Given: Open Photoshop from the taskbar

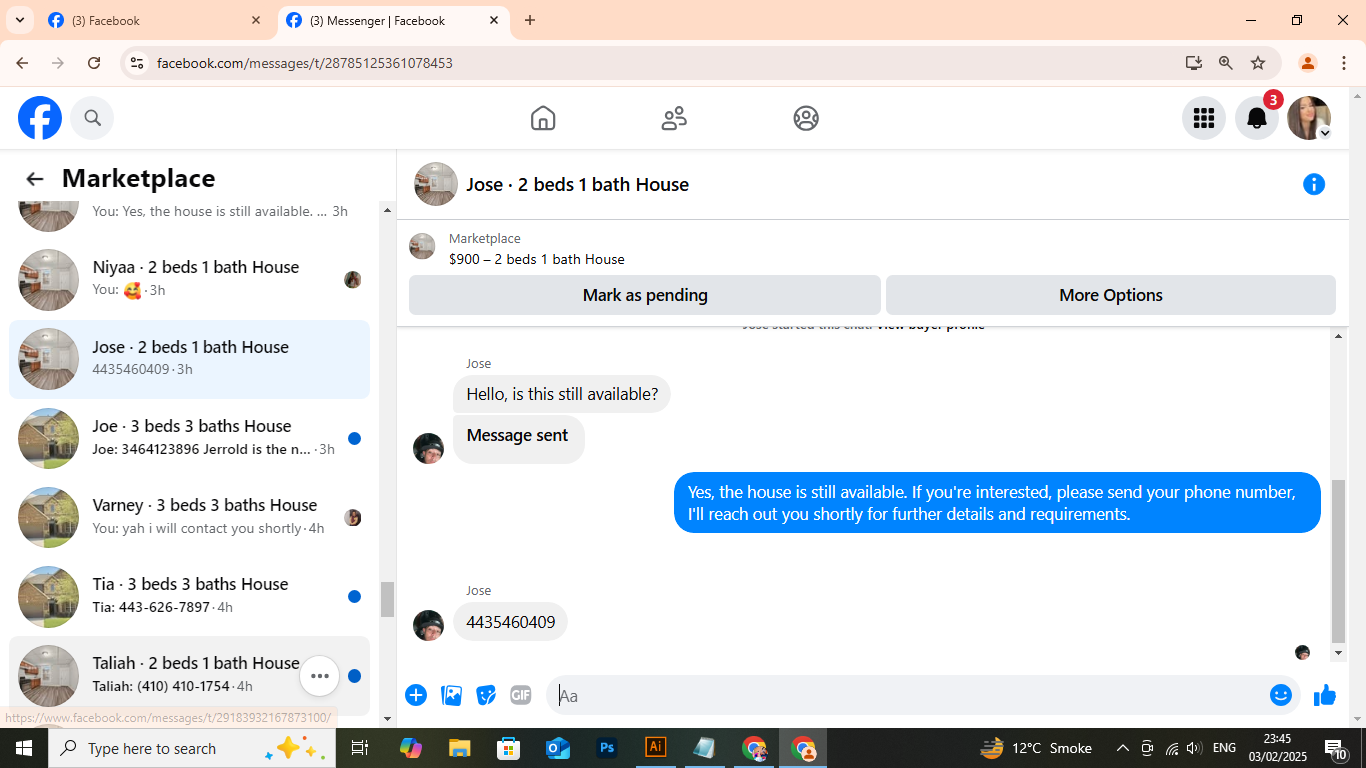Looking at the screenshot, I should pos(607,748).
